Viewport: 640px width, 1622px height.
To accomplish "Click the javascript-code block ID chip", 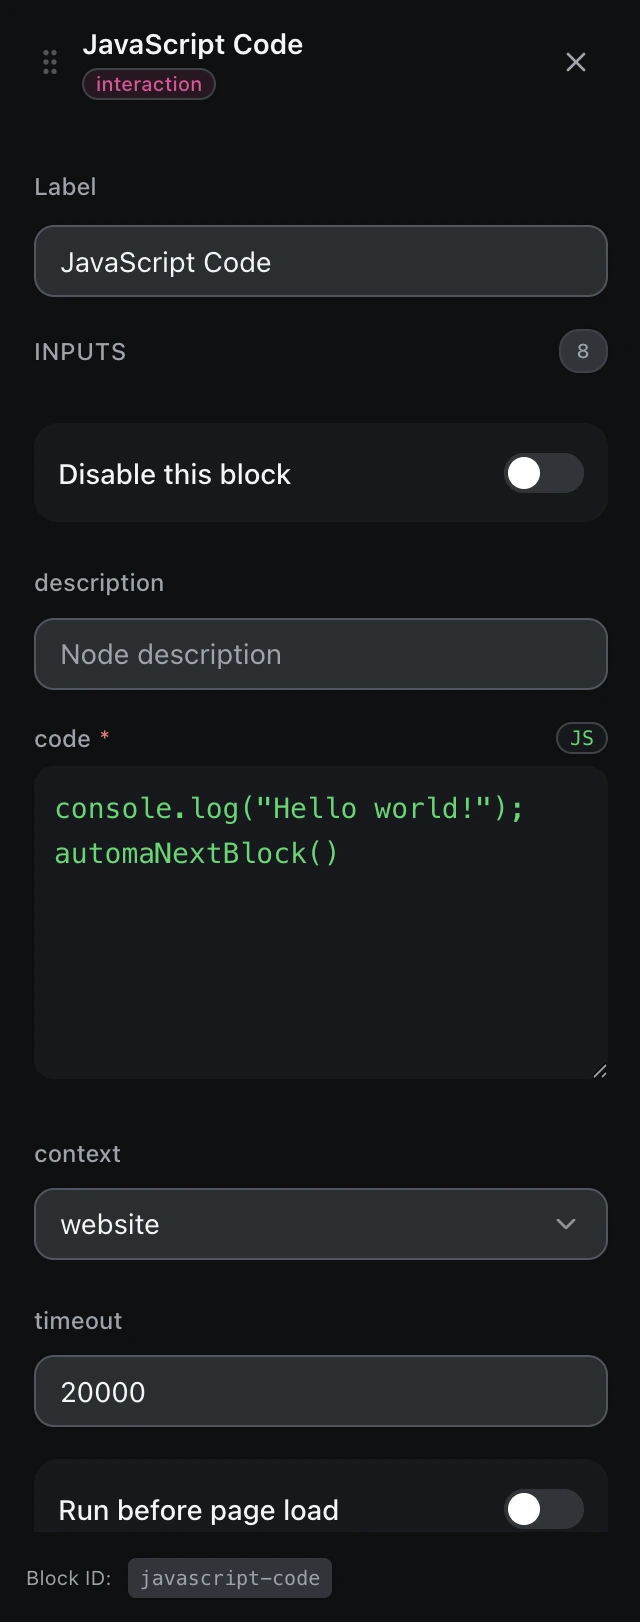I will (230, 1578).
